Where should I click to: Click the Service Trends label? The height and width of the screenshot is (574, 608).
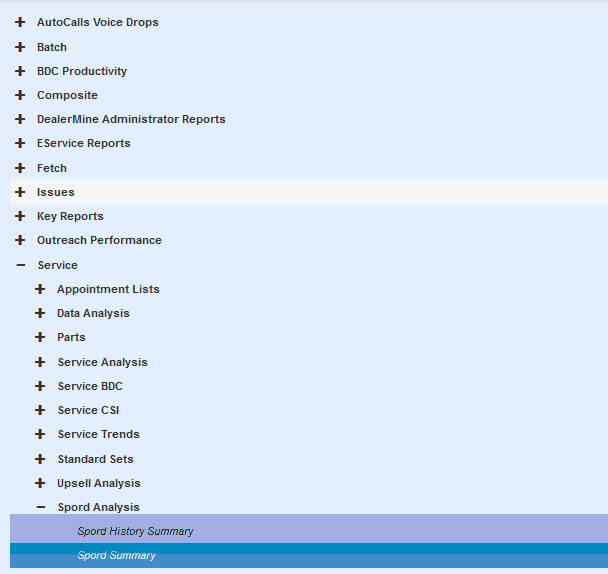98,434
